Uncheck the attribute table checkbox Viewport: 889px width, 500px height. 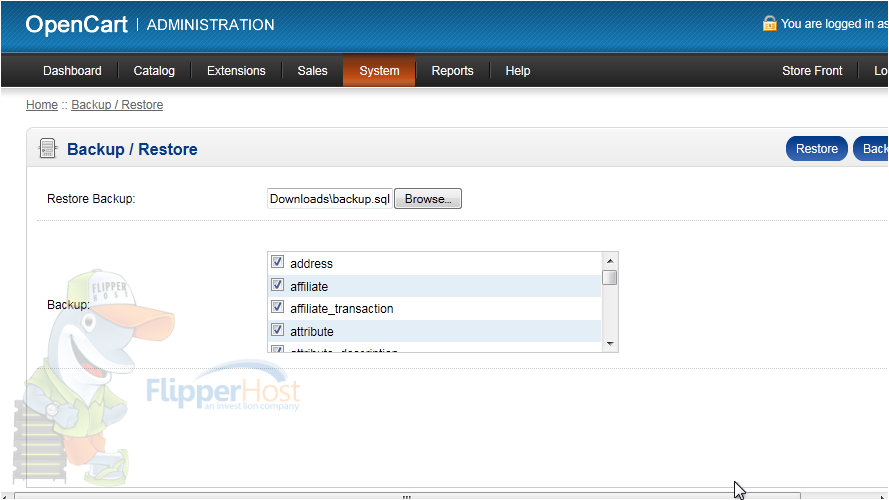277,330
